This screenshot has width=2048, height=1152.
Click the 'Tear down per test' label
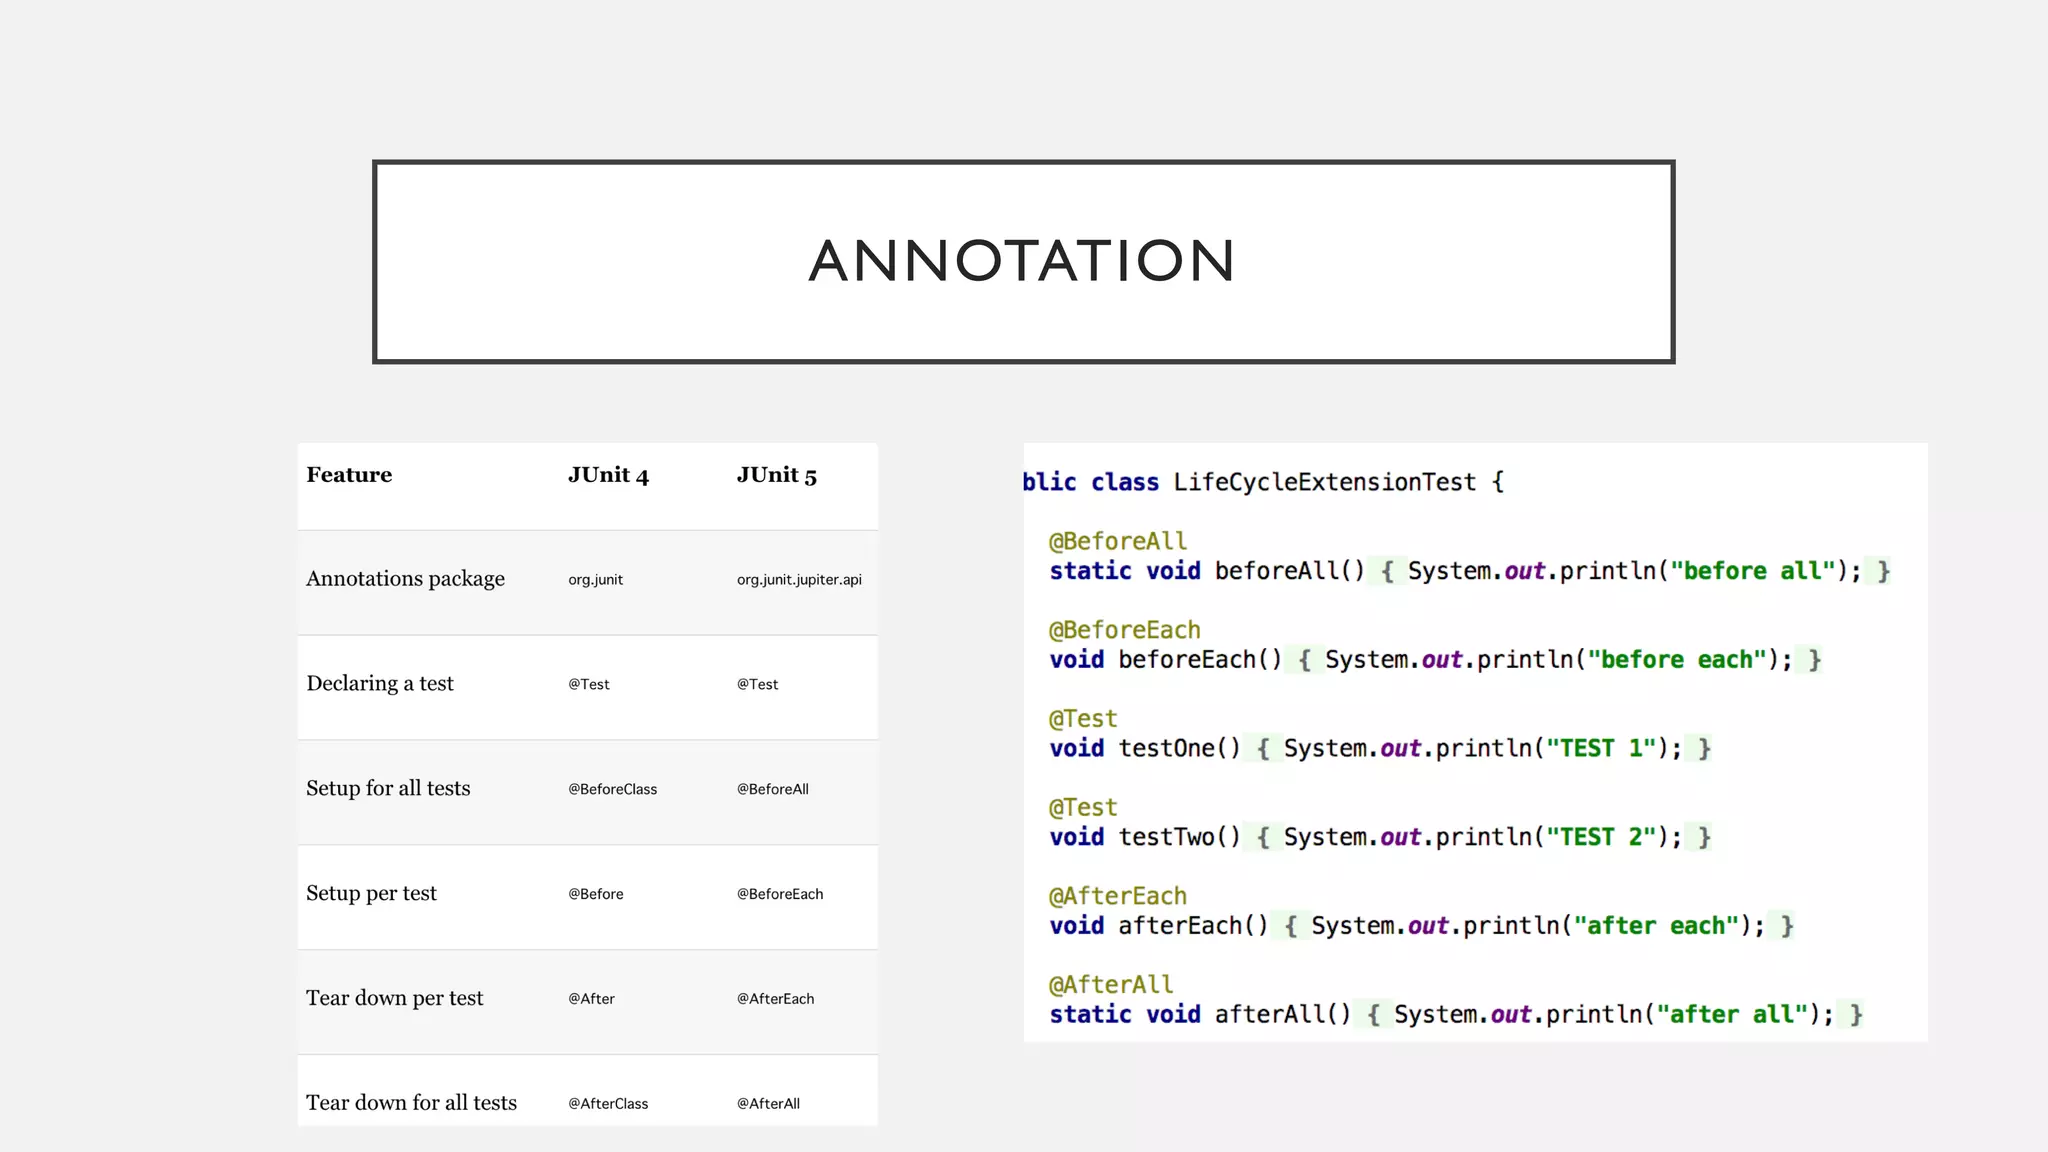coord(394,998)
